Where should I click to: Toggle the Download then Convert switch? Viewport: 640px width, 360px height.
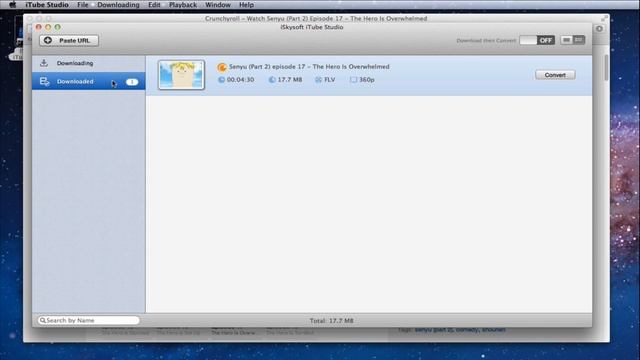[537, 40]
